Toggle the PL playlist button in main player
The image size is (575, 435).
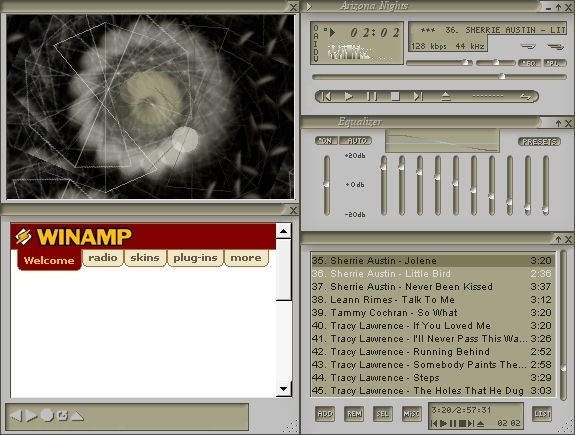pyautogui.click(x=554, y=63)
